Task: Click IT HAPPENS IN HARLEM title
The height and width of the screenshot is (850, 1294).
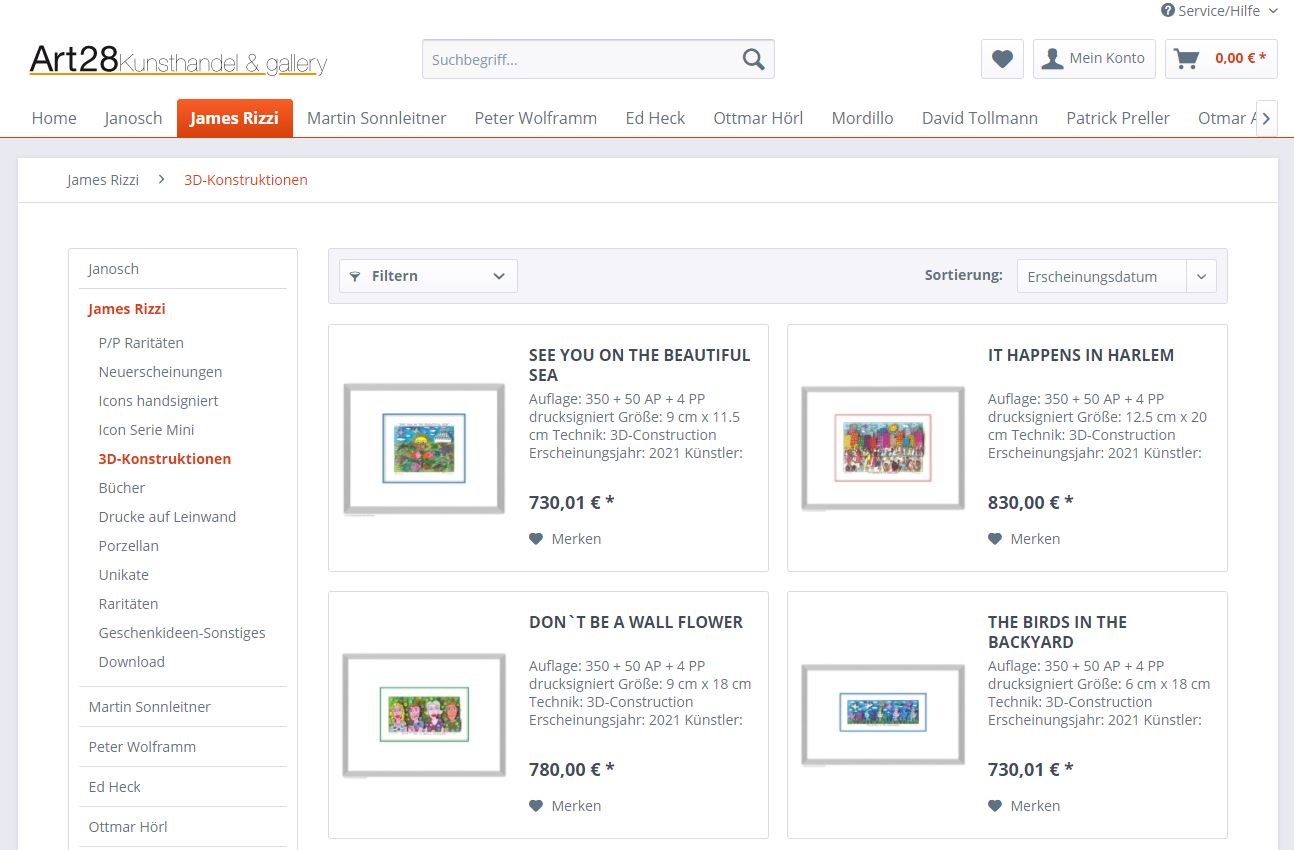Action: [x=1081, y=355]
